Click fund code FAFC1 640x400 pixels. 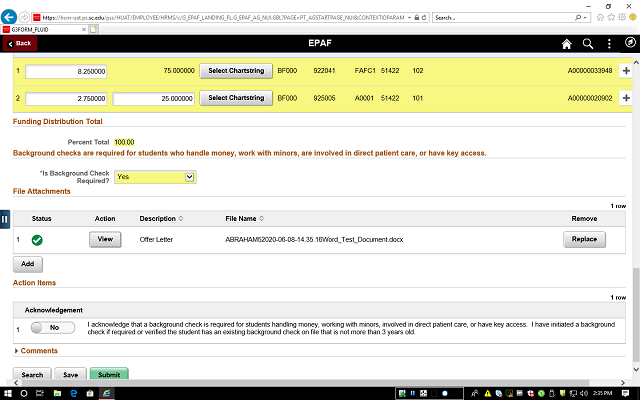click(x=365, y=71)
